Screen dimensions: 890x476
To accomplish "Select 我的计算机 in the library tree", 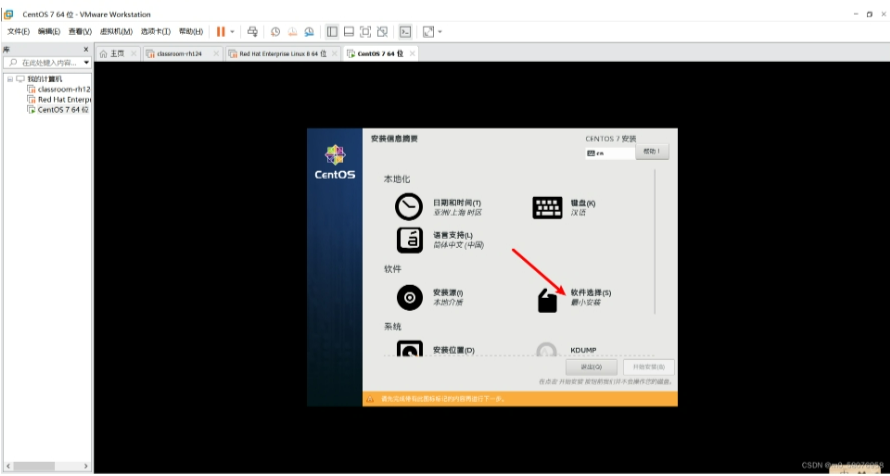I will click(x=45, y=79).
